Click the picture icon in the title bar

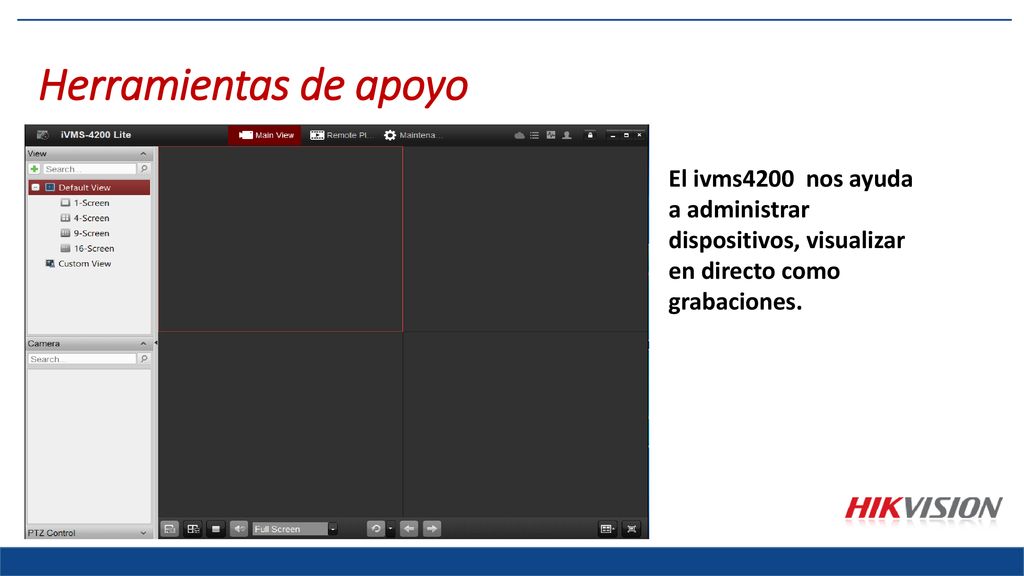coord(551,135)
